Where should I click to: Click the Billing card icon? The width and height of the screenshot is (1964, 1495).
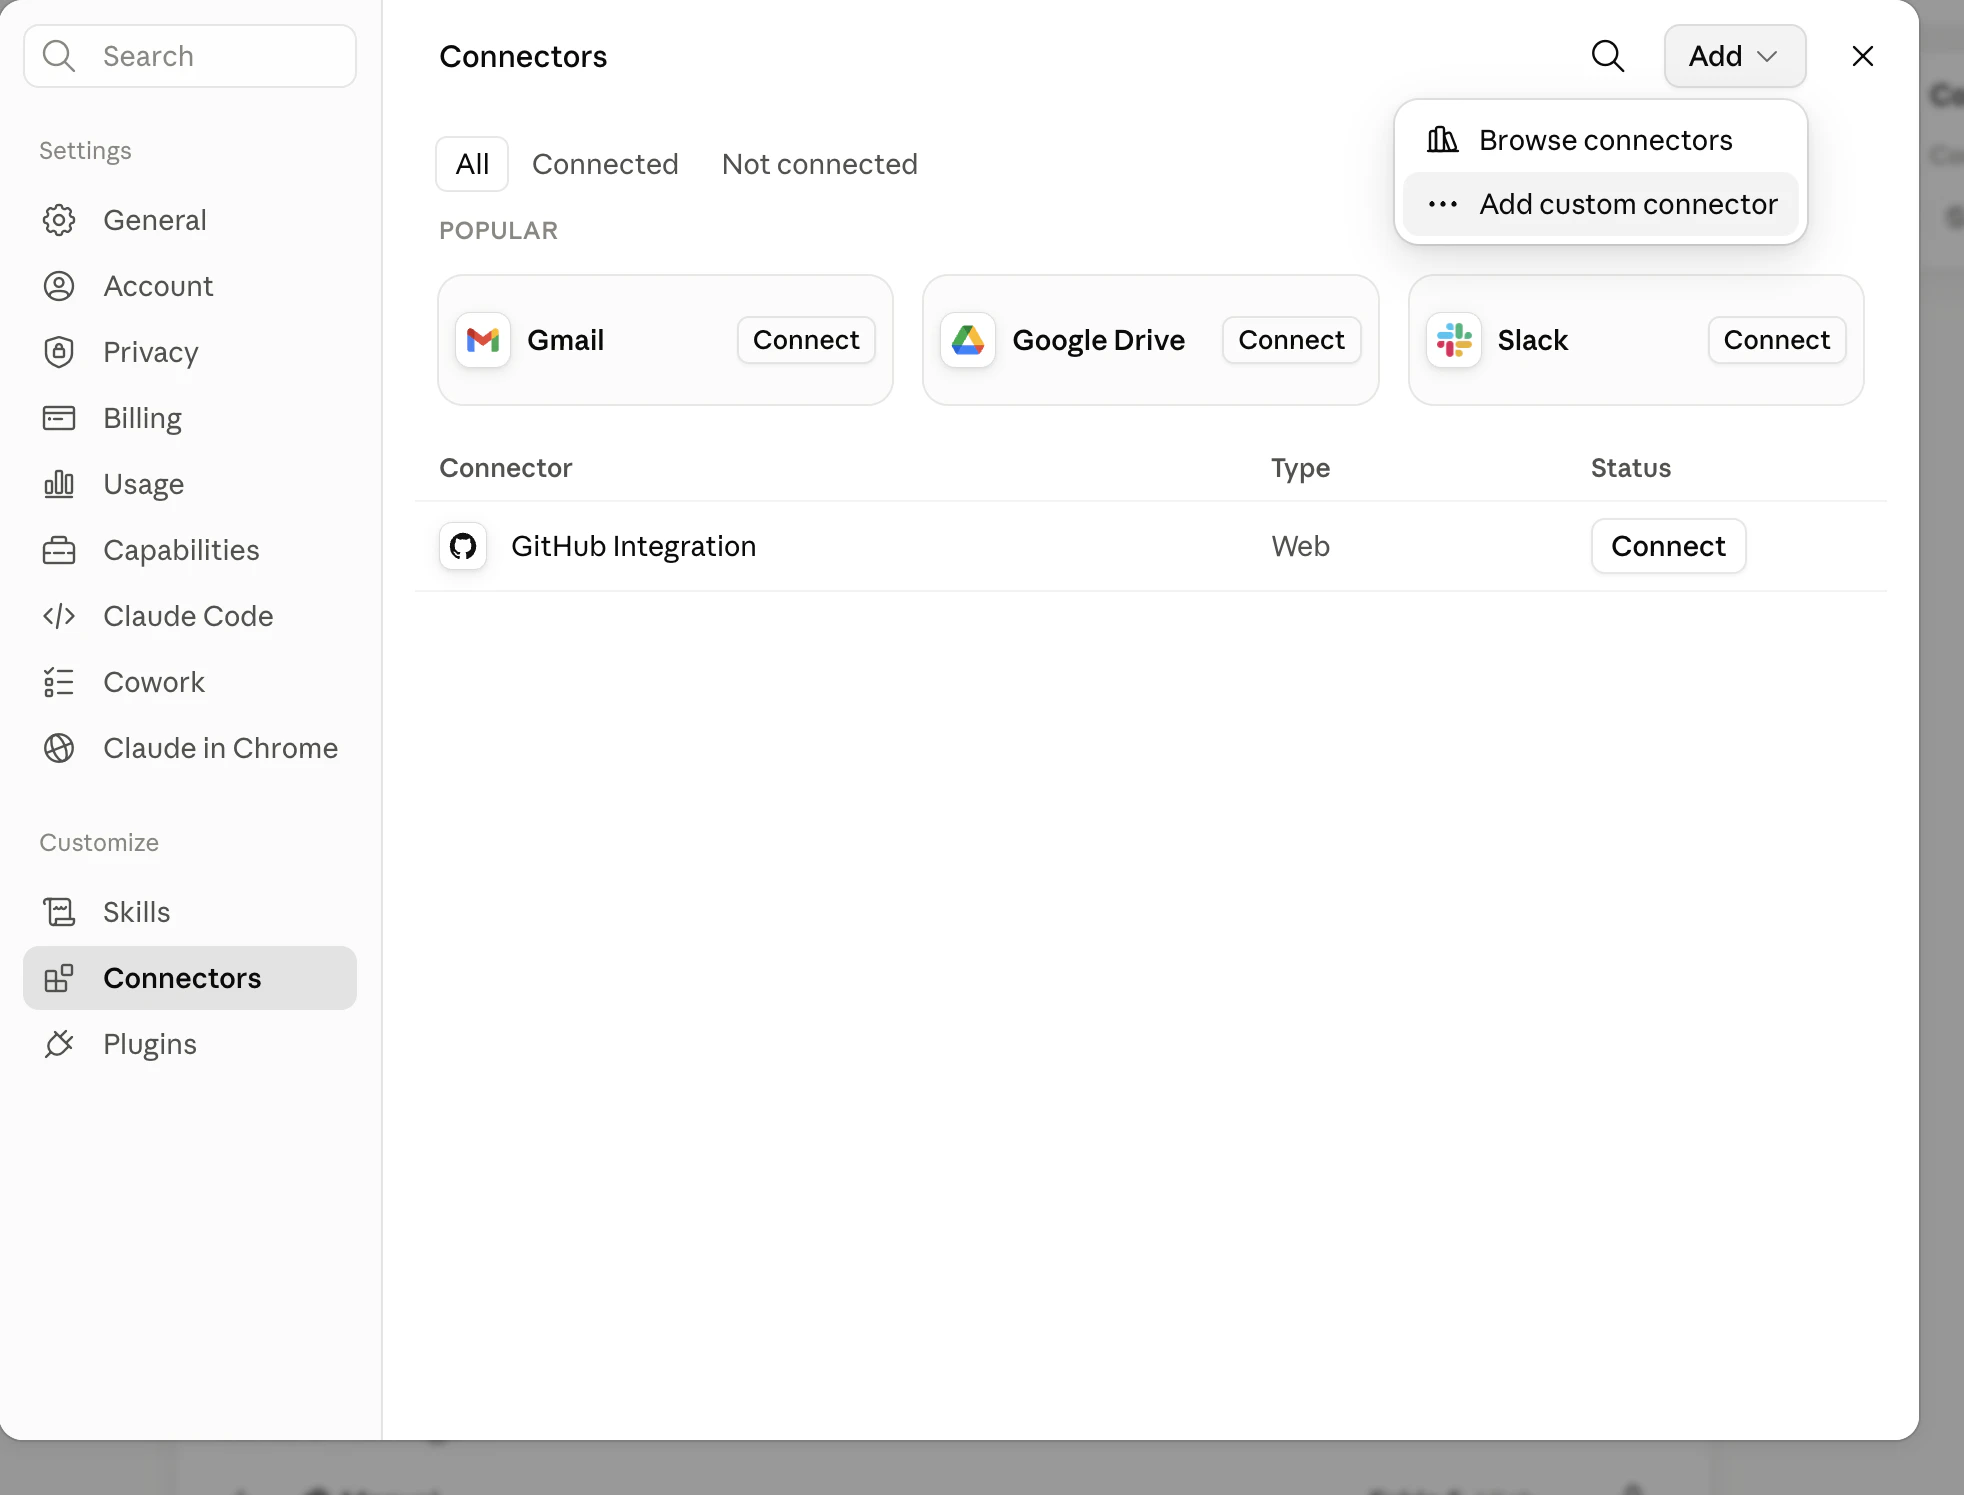tap(59, 418)
